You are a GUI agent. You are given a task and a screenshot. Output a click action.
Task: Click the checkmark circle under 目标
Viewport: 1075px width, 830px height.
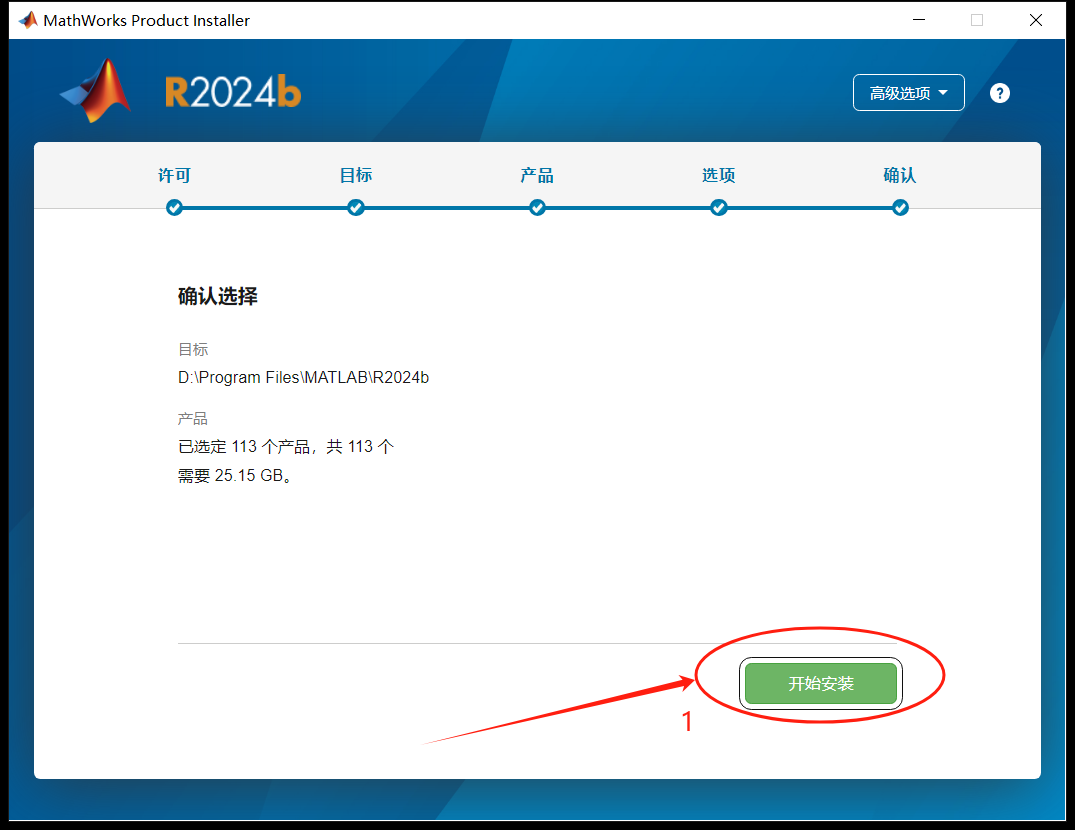tap(356, 207)
